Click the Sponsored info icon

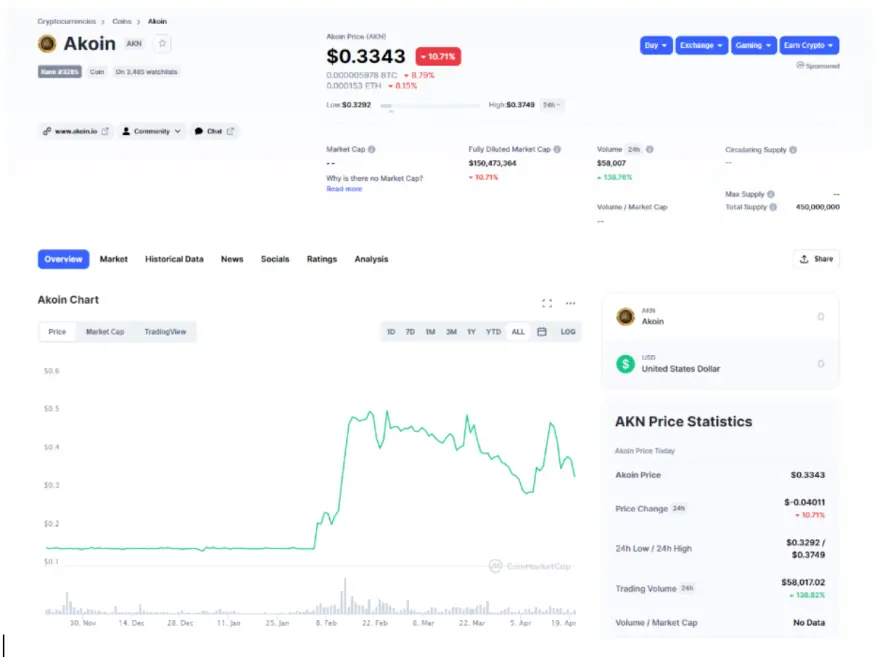[800, 65]
